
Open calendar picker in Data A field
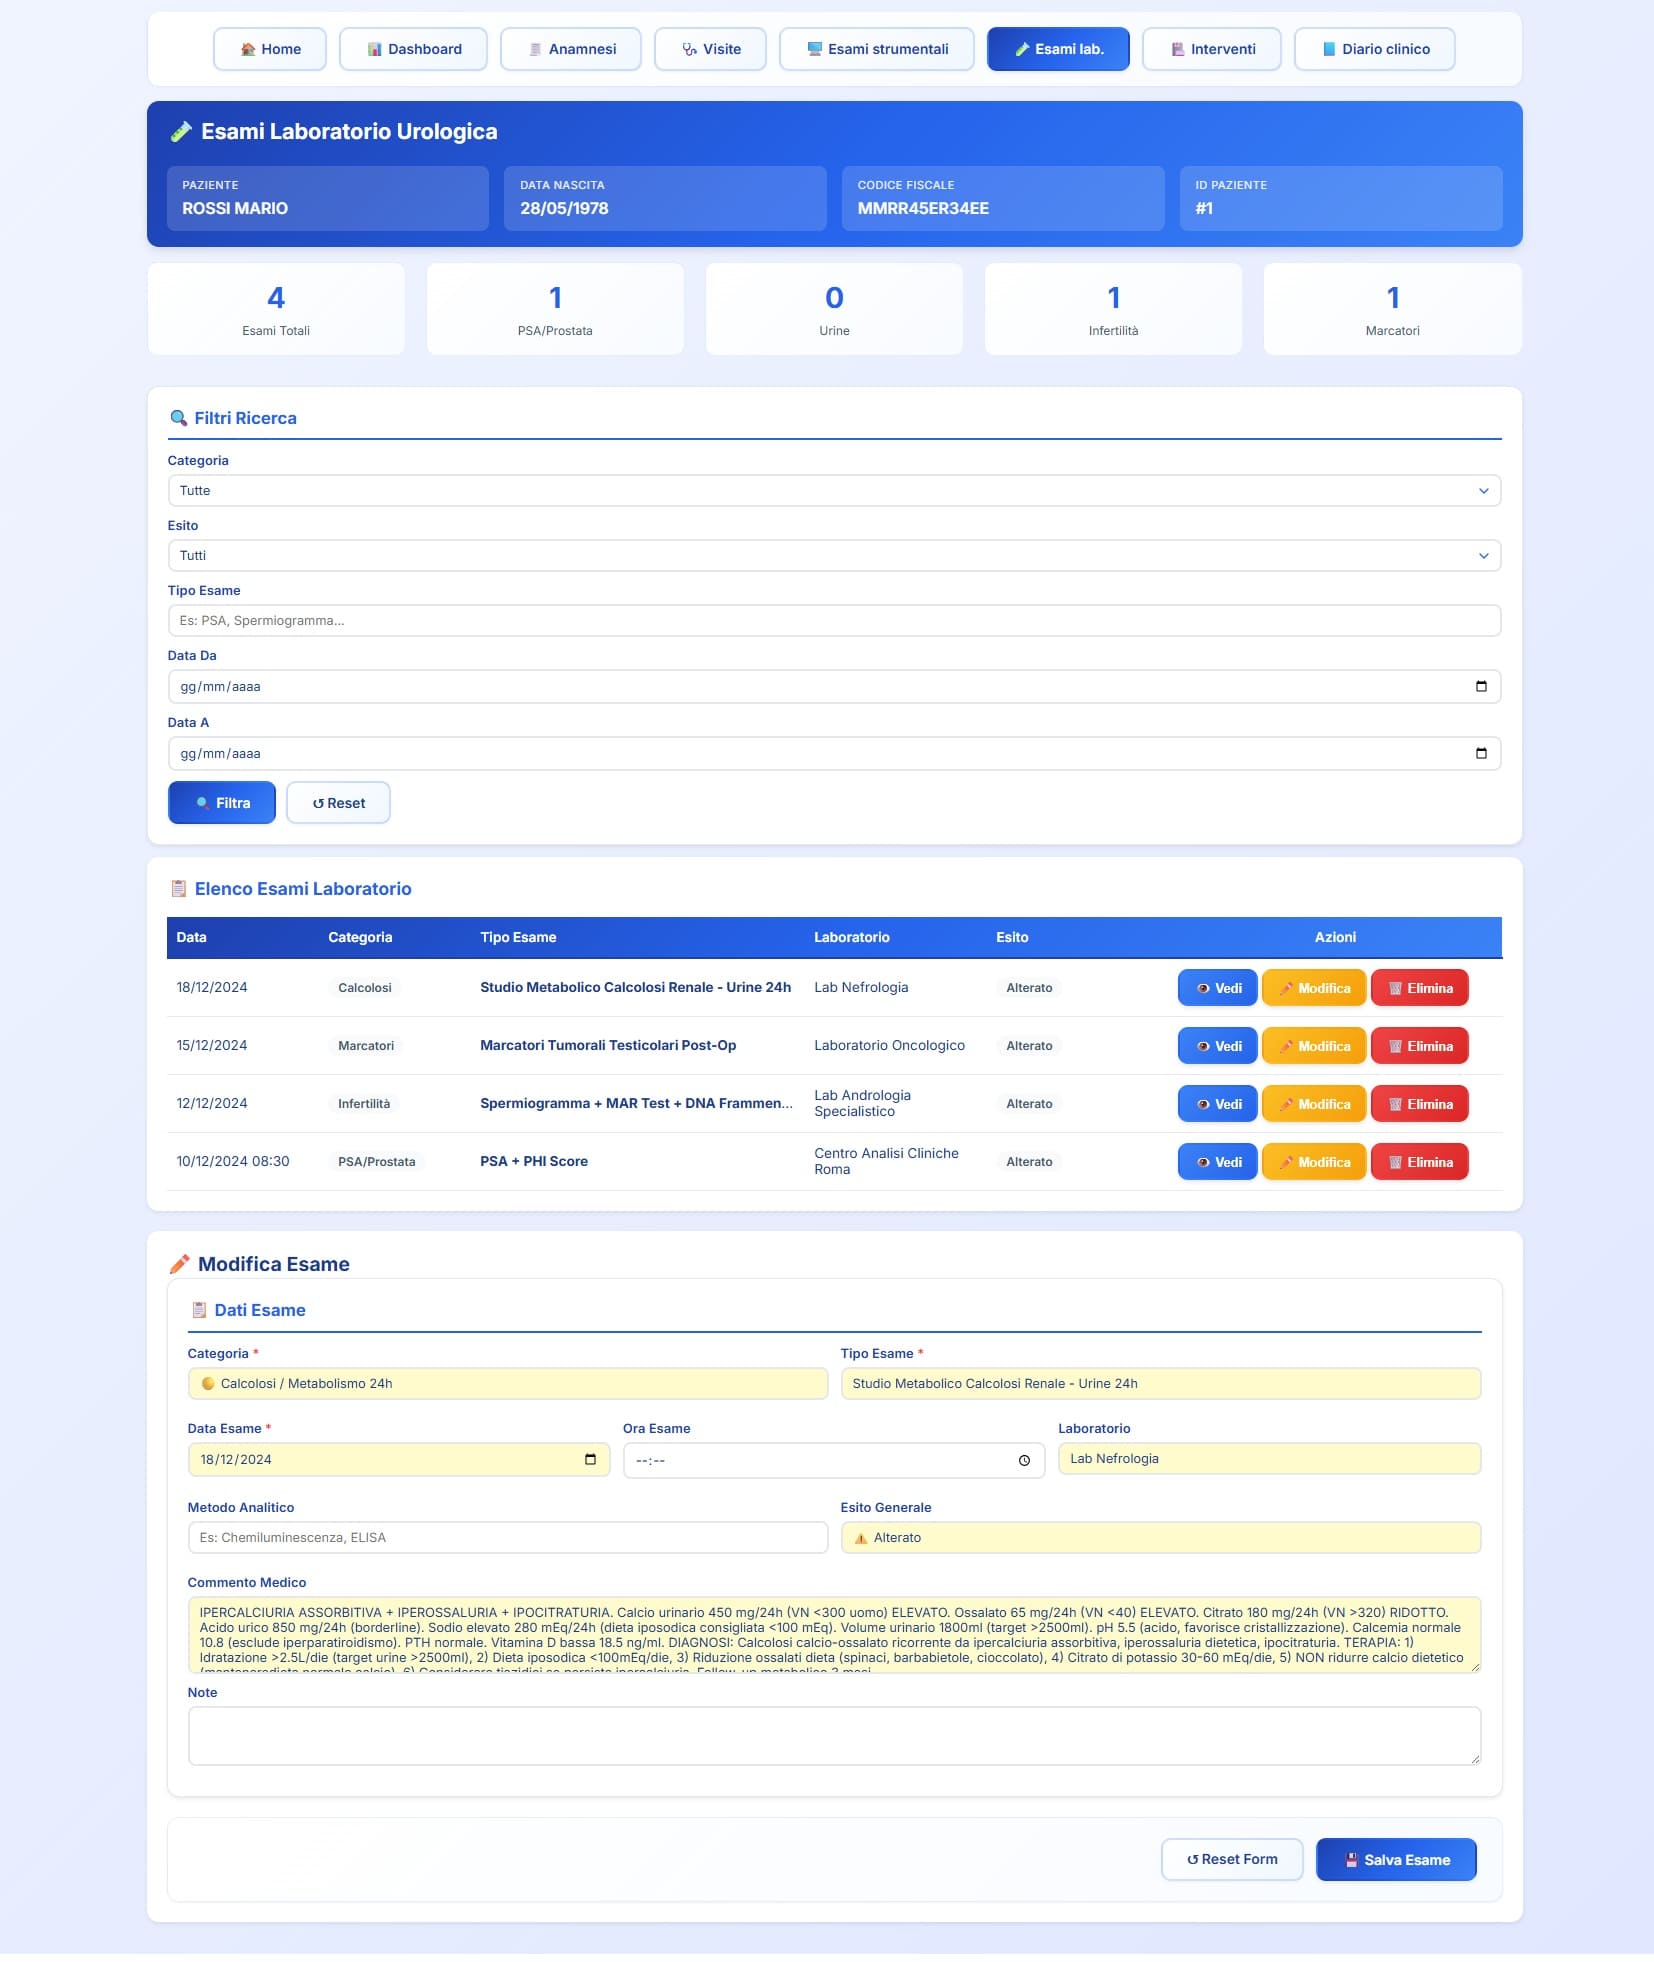click(1480, 753)
